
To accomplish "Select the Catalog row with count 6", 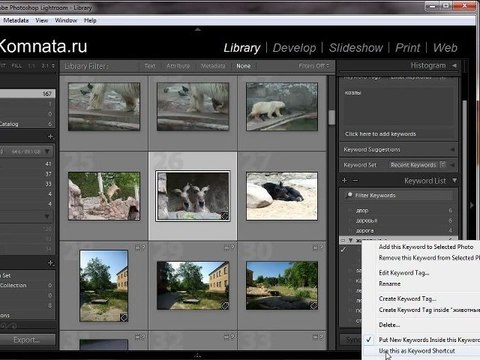I will [x=27, y=124].
